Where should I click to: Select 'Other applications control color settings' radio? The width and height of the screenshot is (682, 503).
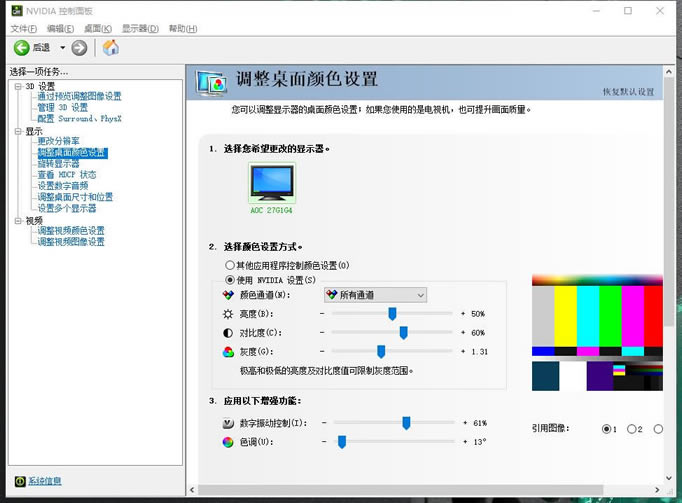230,265
